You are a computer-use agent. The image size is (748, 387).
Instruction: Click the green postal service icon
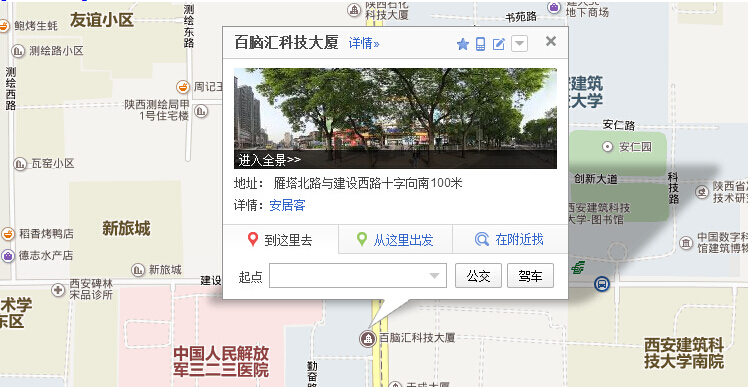[x=578, y=267]
